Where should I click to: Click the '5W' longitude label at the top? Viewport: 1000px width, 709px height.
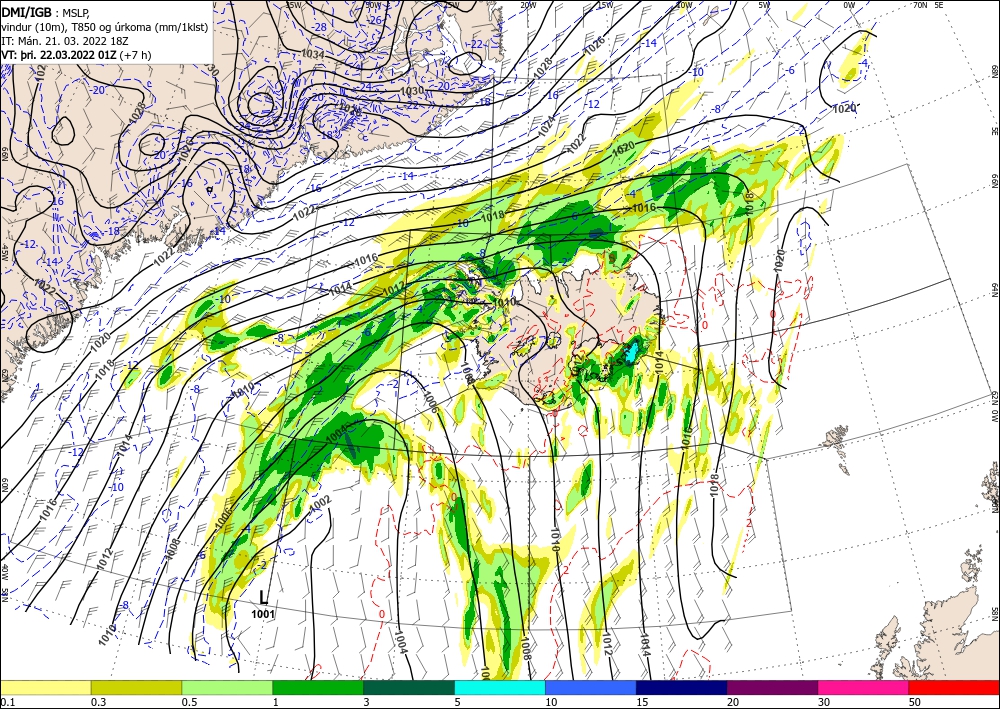click(764, 5)
